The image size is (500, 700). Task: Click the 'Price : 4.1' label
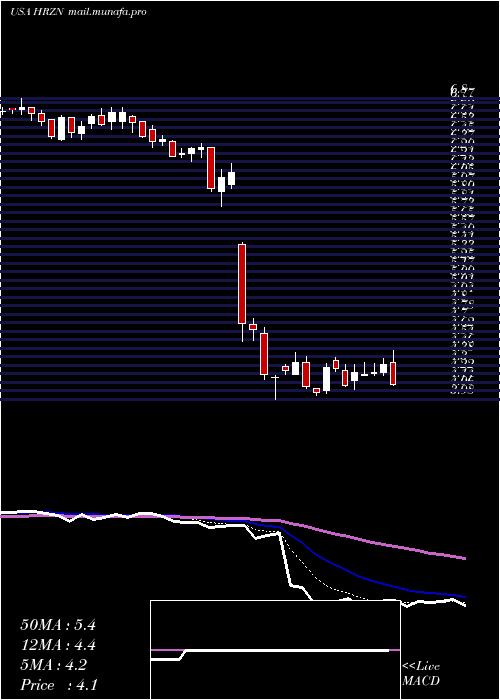59,685
